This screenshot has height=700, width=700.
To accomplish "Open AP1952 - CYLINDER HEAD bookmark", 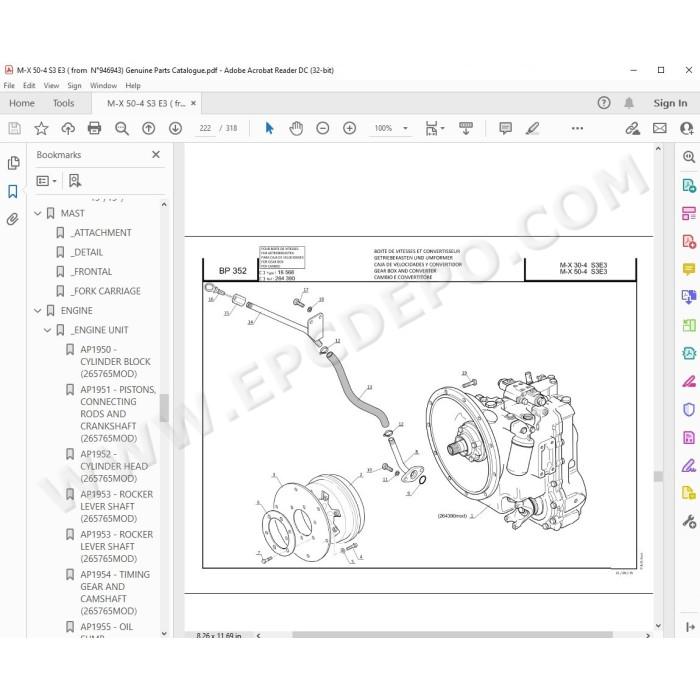I will [114, 466].
